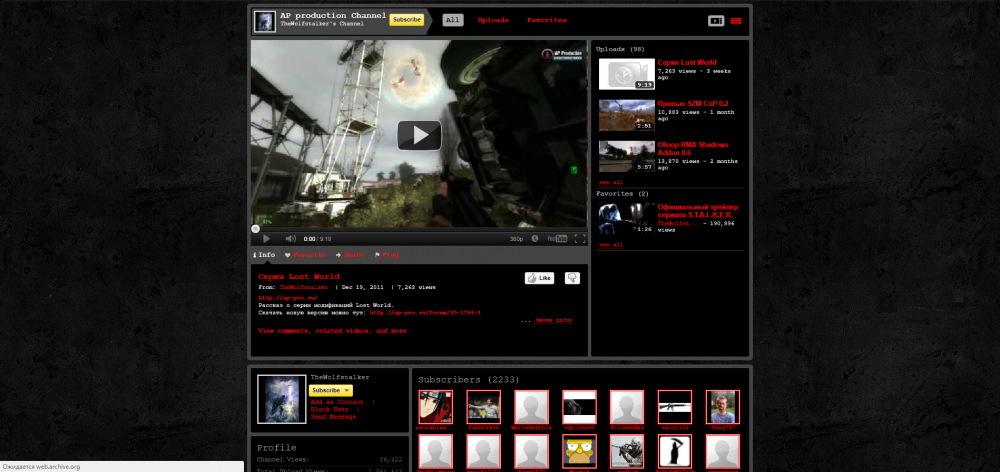Click the 'Обзор RMA Shadows Addon 0.6' title link
This screenshot has height=472, width=1000.
pos(693,149)
